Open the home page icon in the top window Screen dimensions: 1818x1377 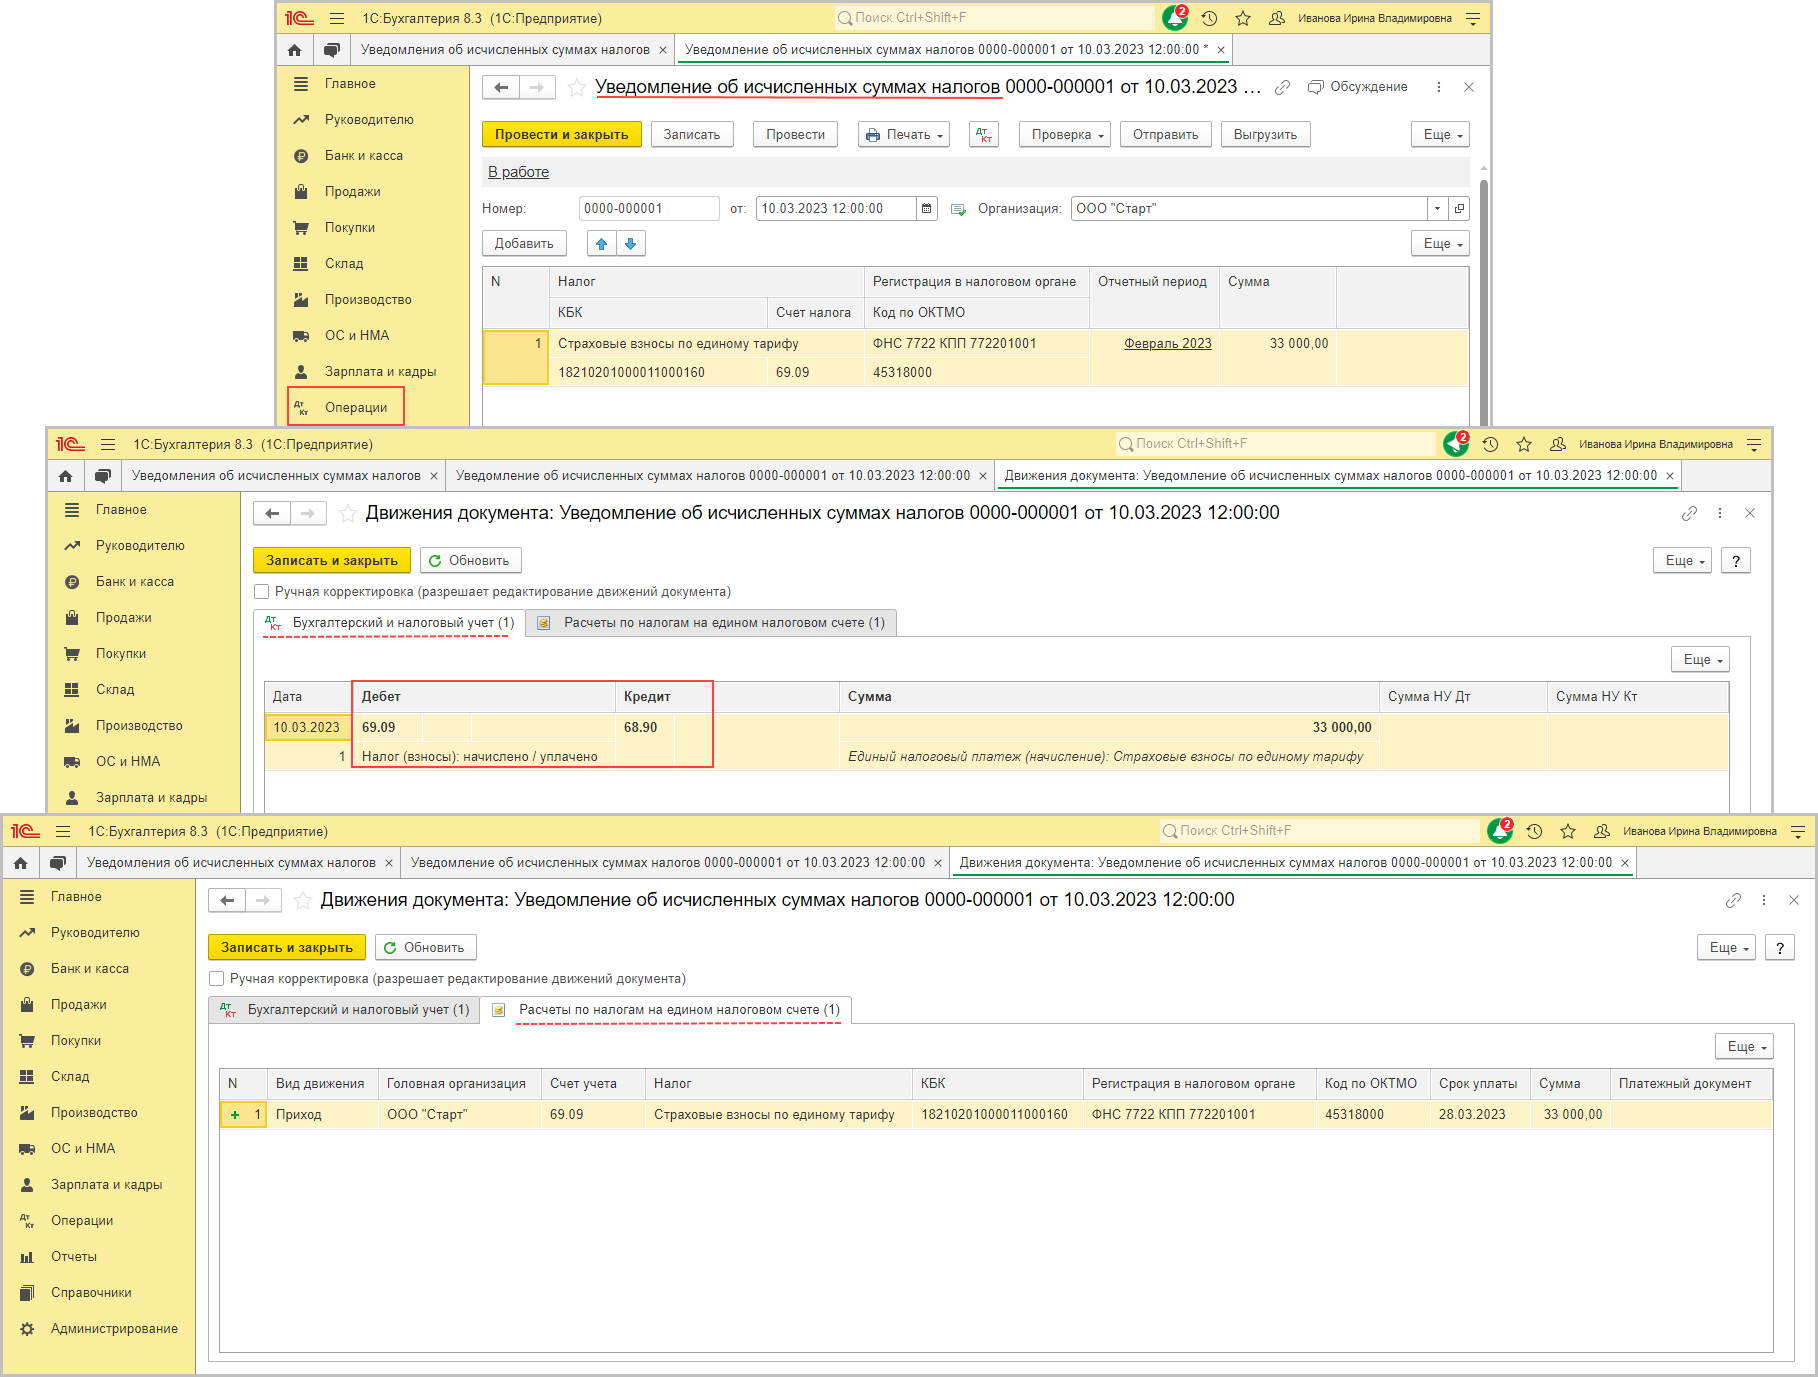coord(294,50)
